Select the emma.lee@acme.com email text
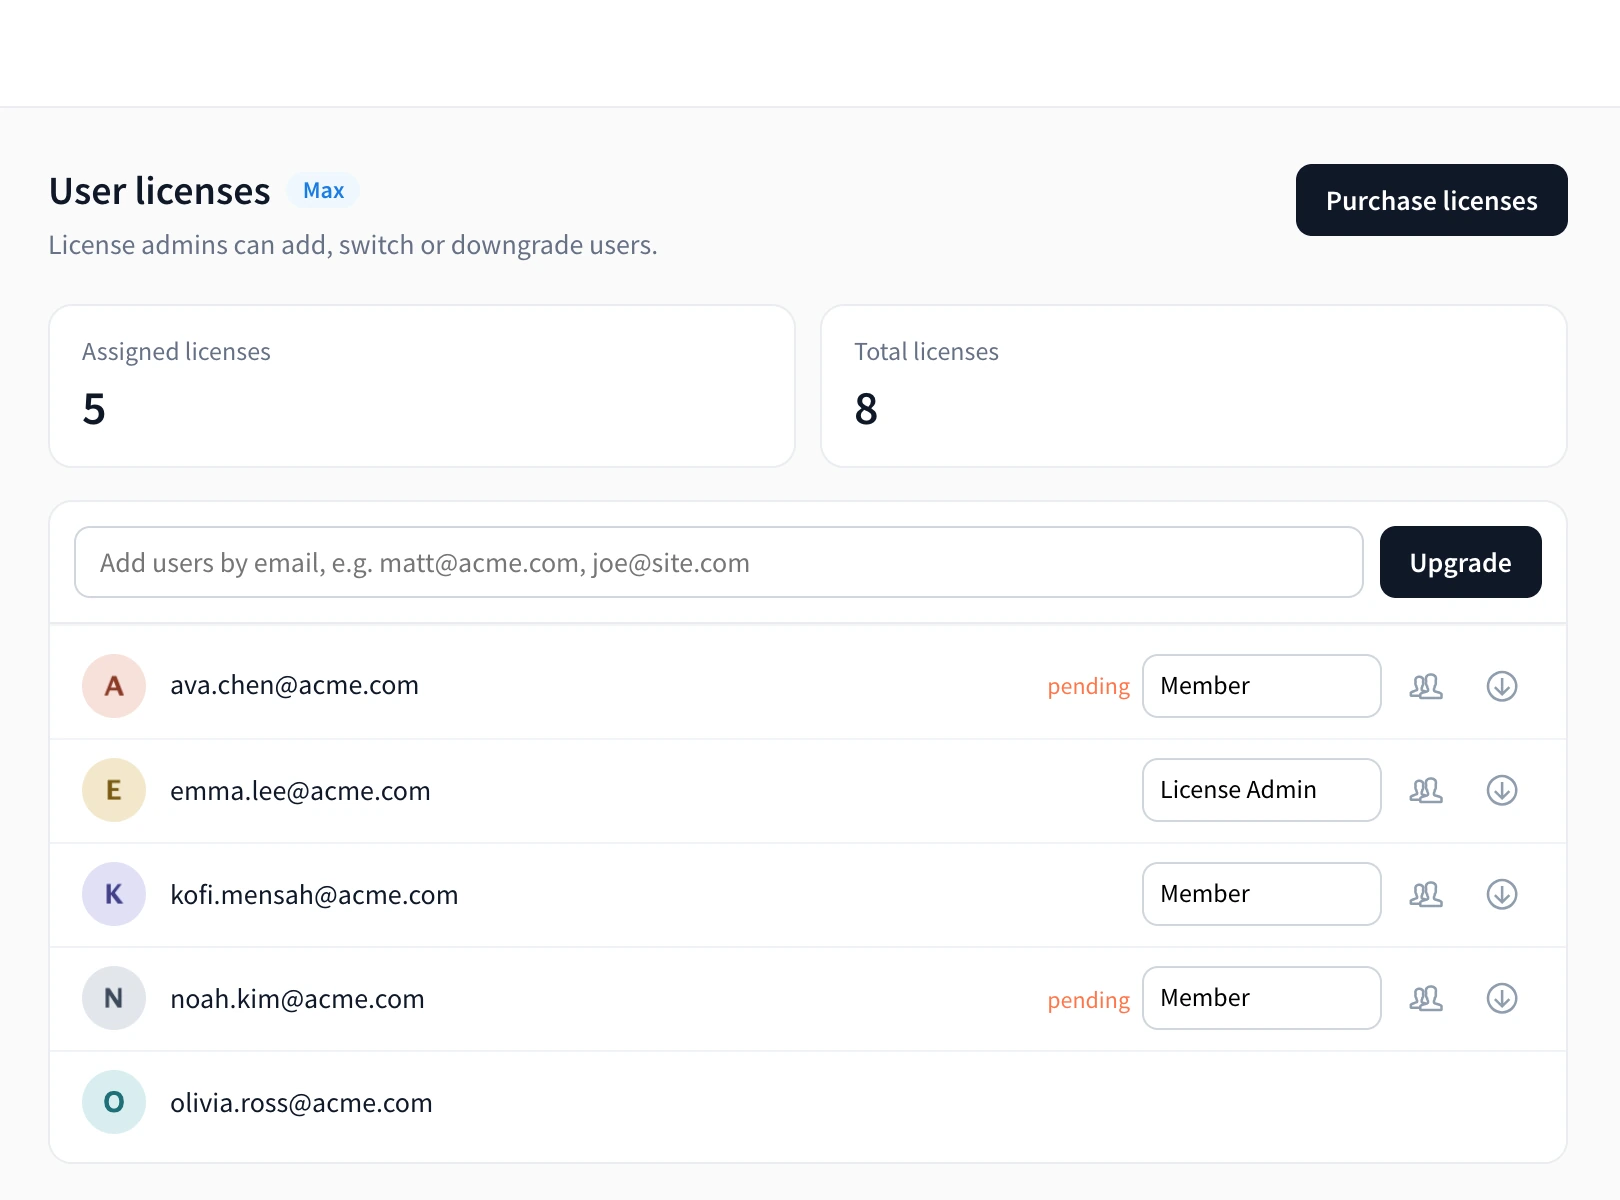The height and width of the screenshot is (1200, 1620). pos(300,791)
